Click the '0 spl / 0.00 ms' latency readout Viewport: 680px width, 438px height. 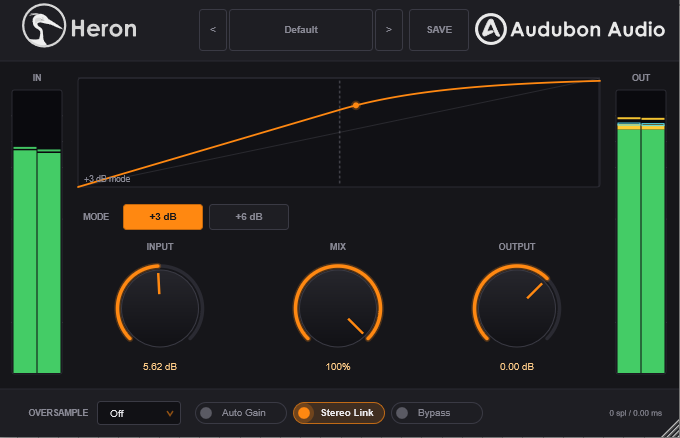(x=635, y=413)
